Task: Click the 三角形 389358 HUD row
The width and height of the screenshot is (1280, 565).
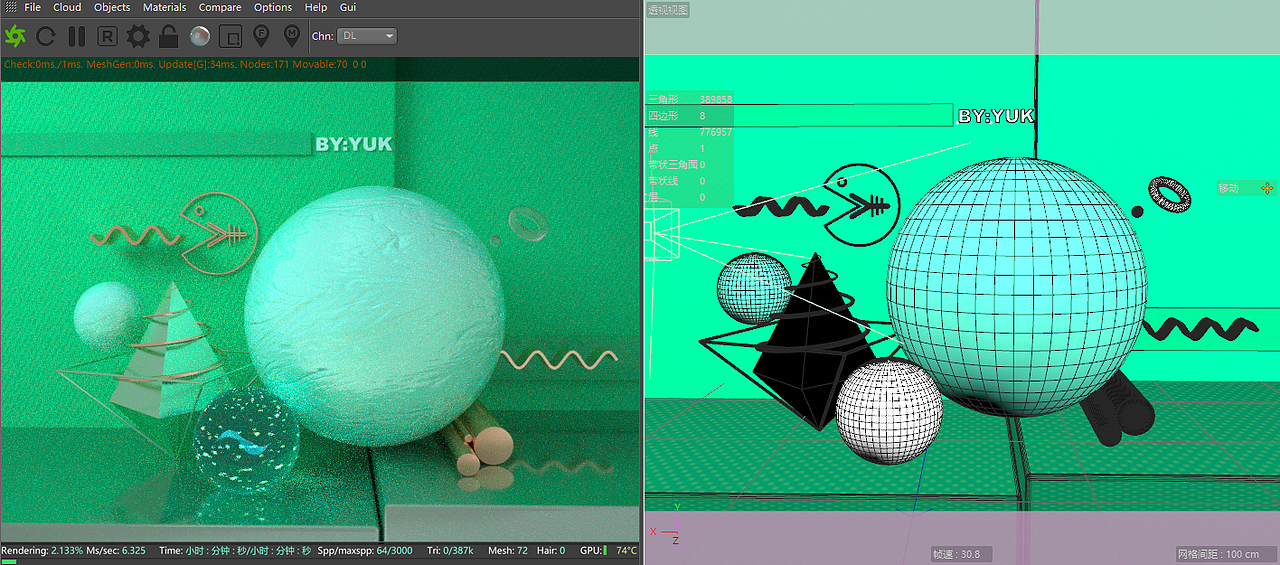Action: [x=690, y=100]
